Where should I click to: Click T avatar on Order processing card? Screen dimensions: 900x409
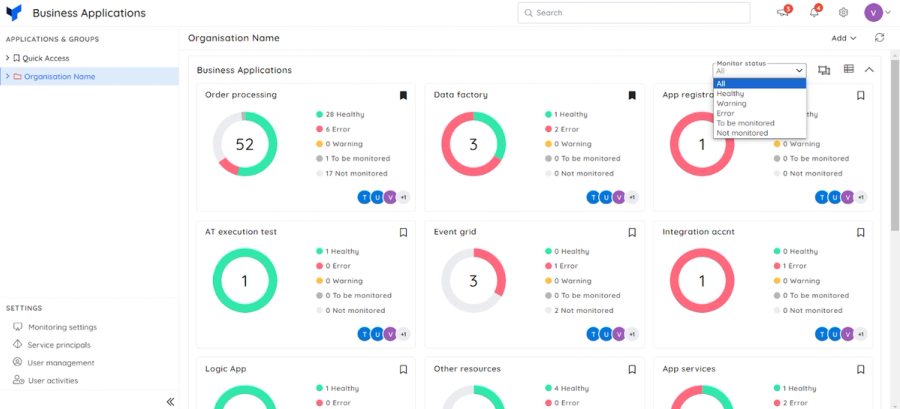(364, 197)
